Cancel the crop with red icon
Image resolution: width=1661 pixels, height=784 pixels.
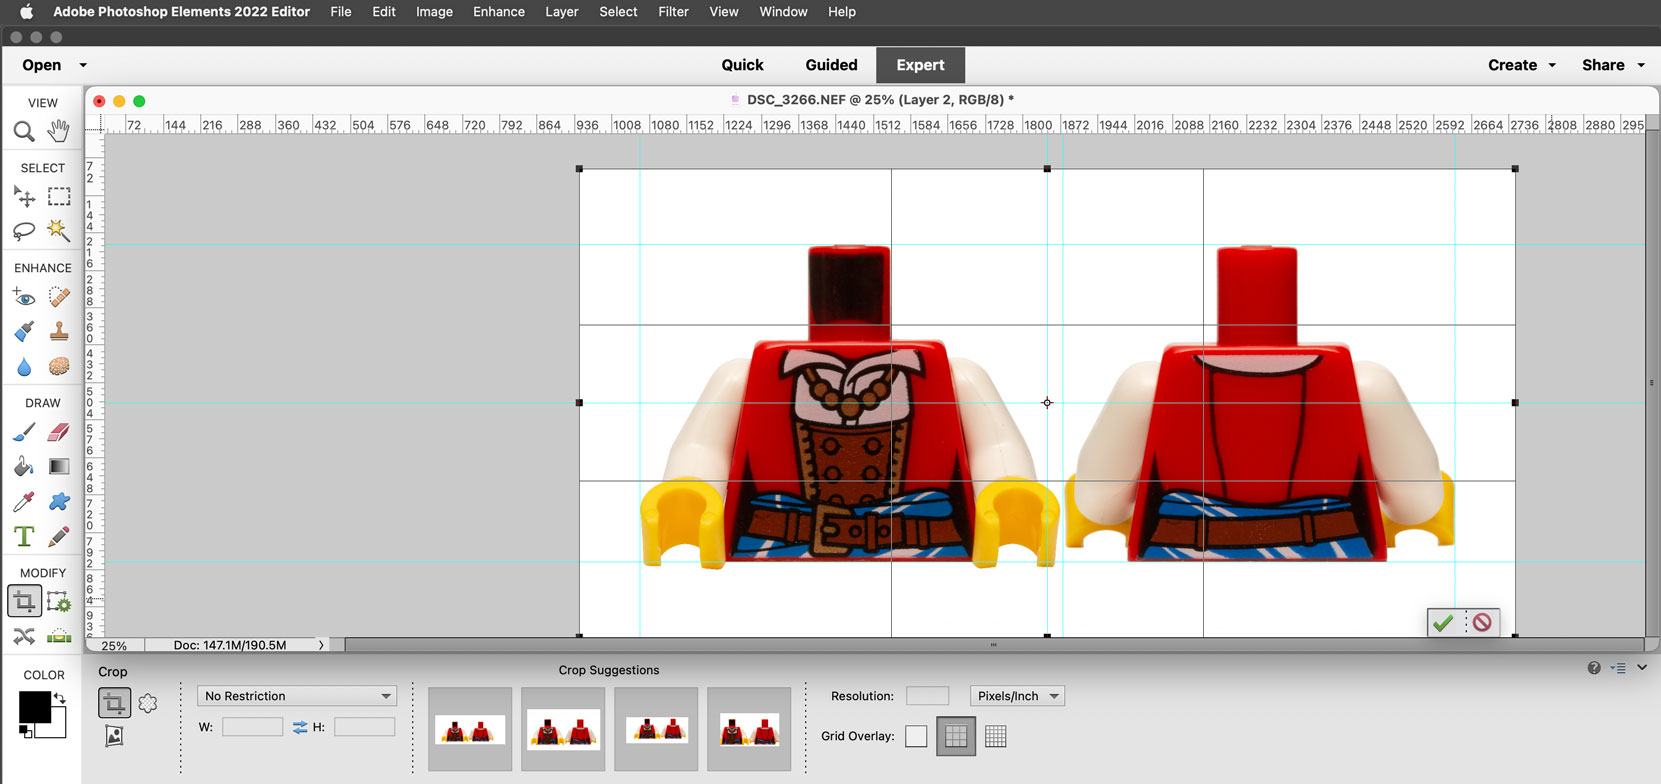point(1482,623)
